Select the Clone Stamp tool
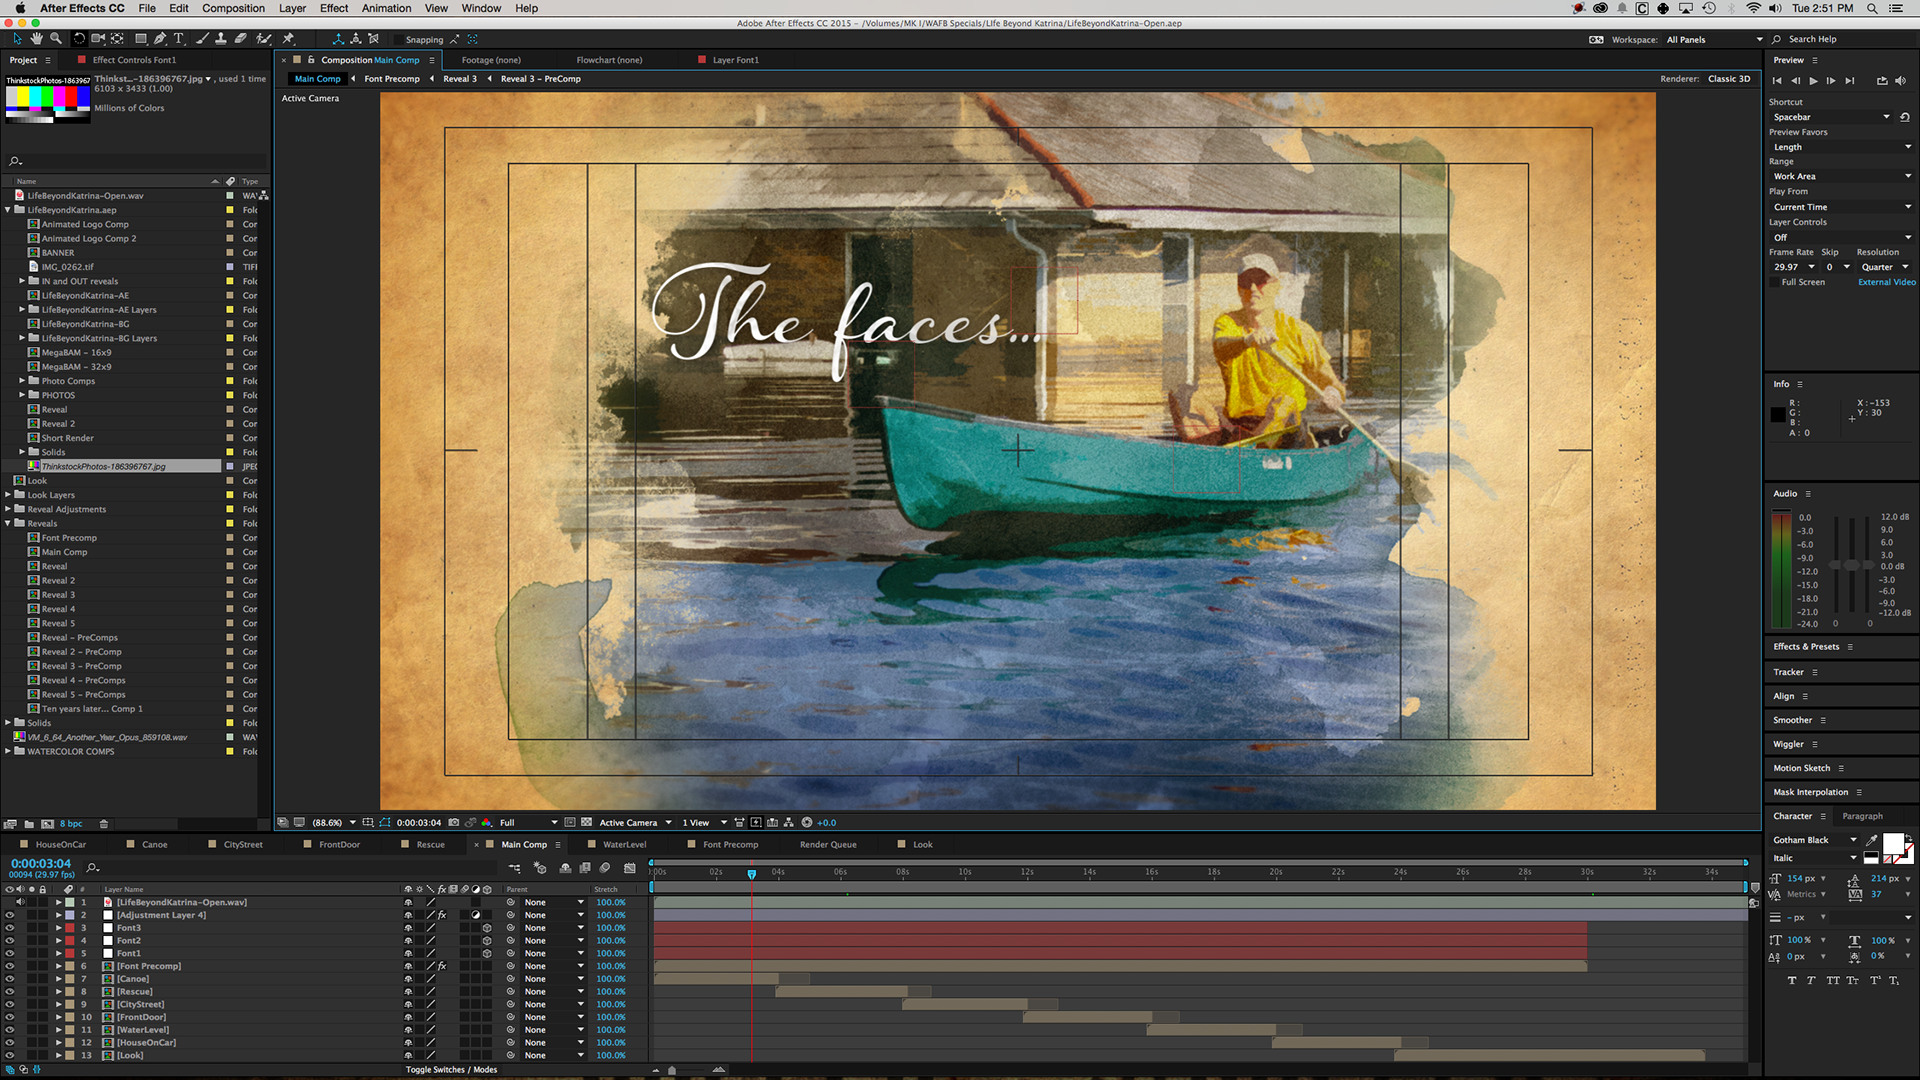 tap(221, 39)
